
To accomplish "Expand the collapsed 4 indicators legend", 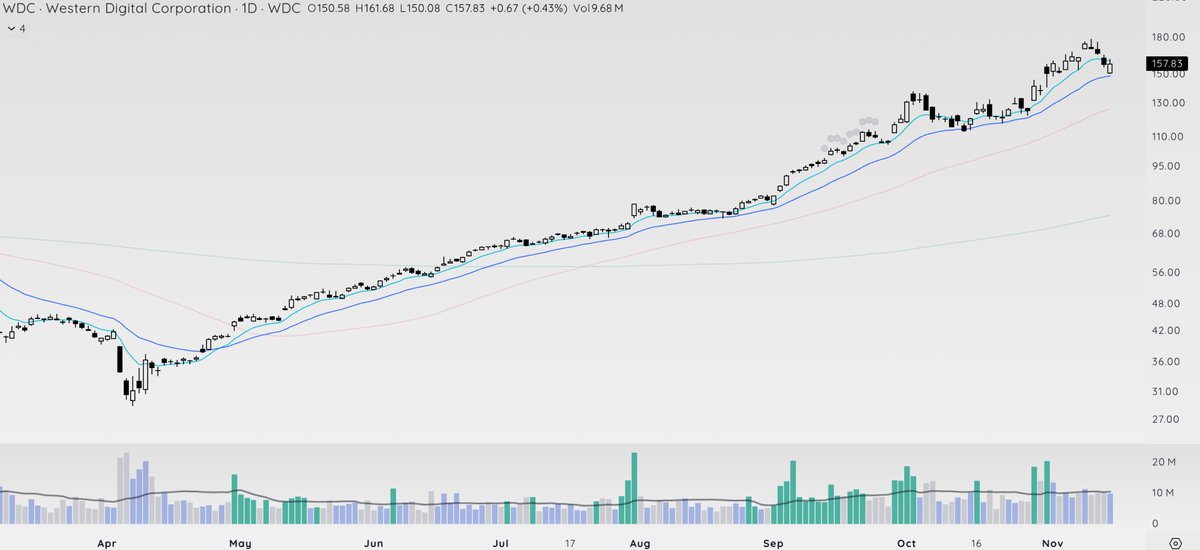I will point(16,29).
